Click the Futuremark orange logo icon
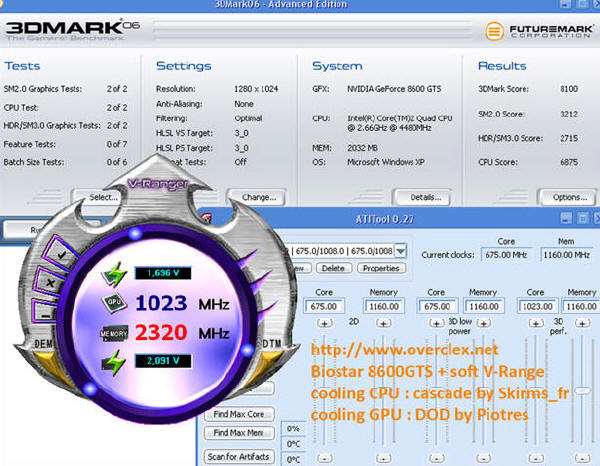Viewport: 600px width, 466px height. click(x=494, y=31)
